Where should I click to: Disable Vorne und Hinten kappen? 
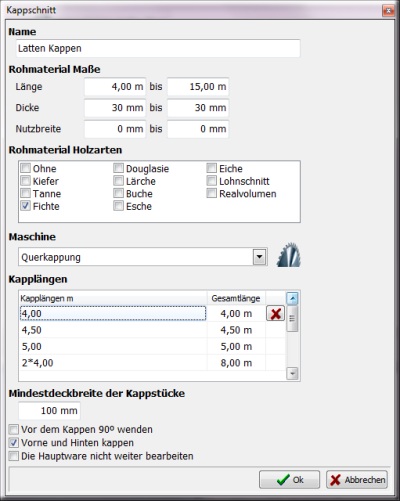(14, 443)
